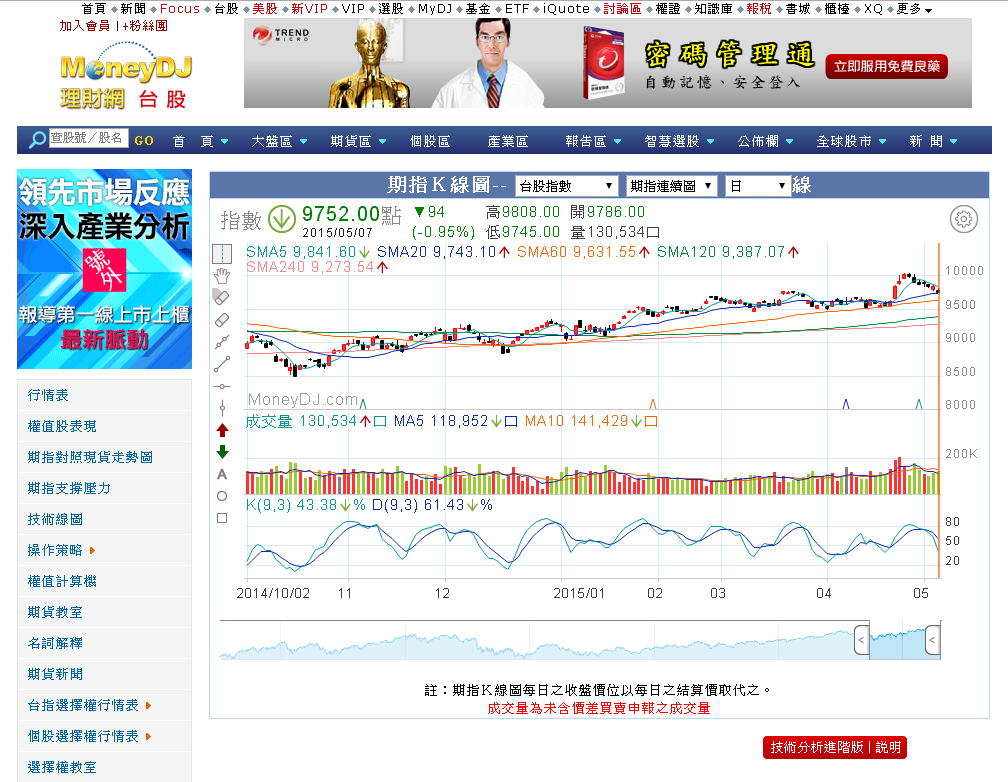The image size is (1008, 782).
Task: Open the 期指連續圖 chart type dropdown
Action: (671, 186)
